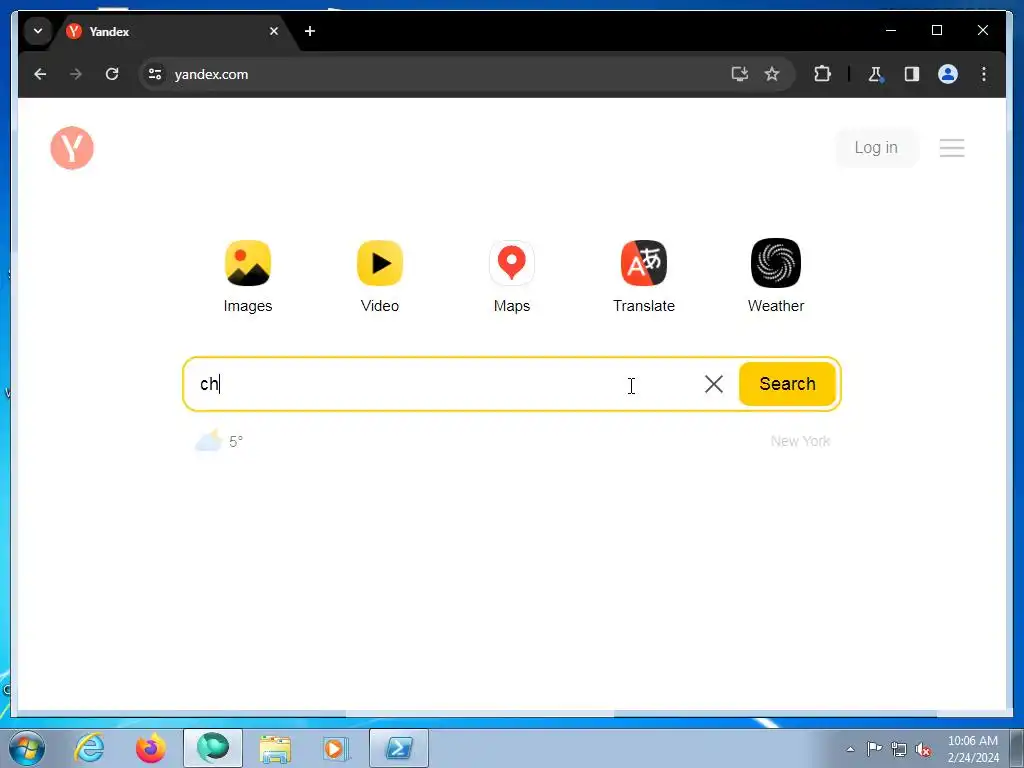The height and width of the screenshot is (768, 1024).
Task: Open Yandex Weather service
Action: tap(775, 277)
